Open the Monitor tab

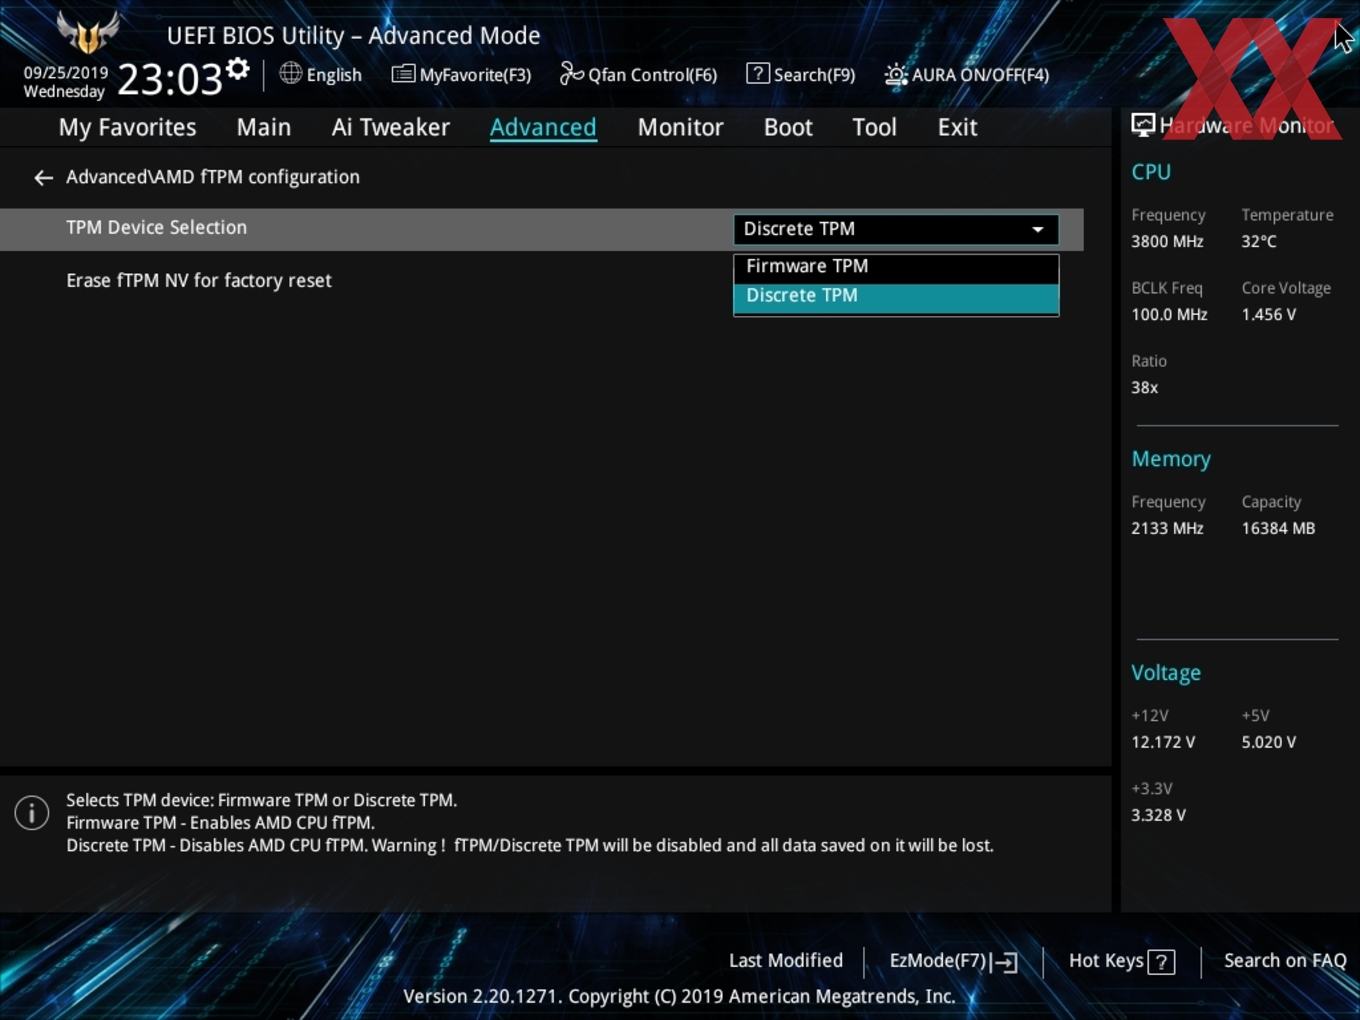point(681,128)
